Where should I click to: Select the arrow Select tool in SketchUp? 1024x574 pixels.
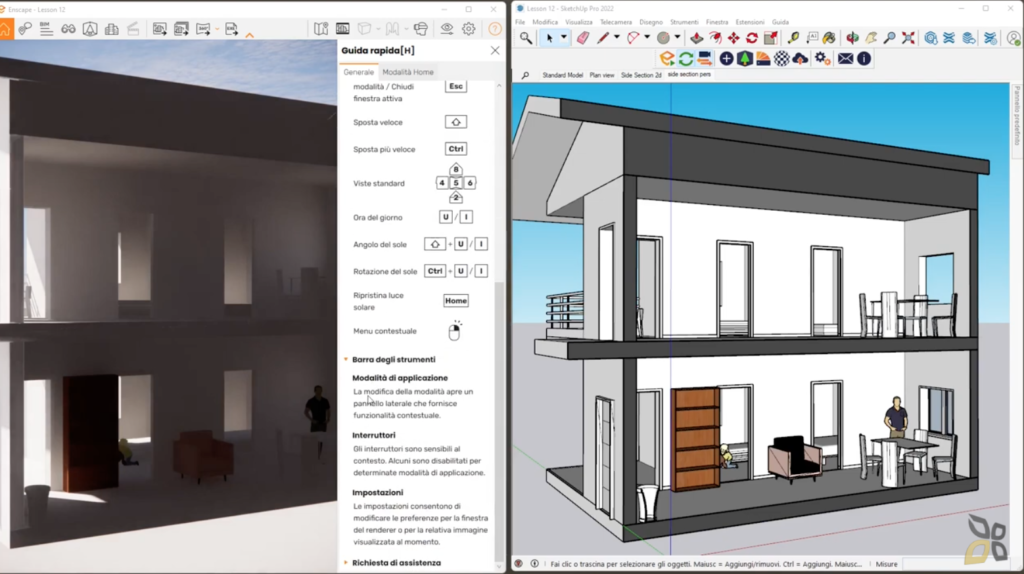pos(549,38)
